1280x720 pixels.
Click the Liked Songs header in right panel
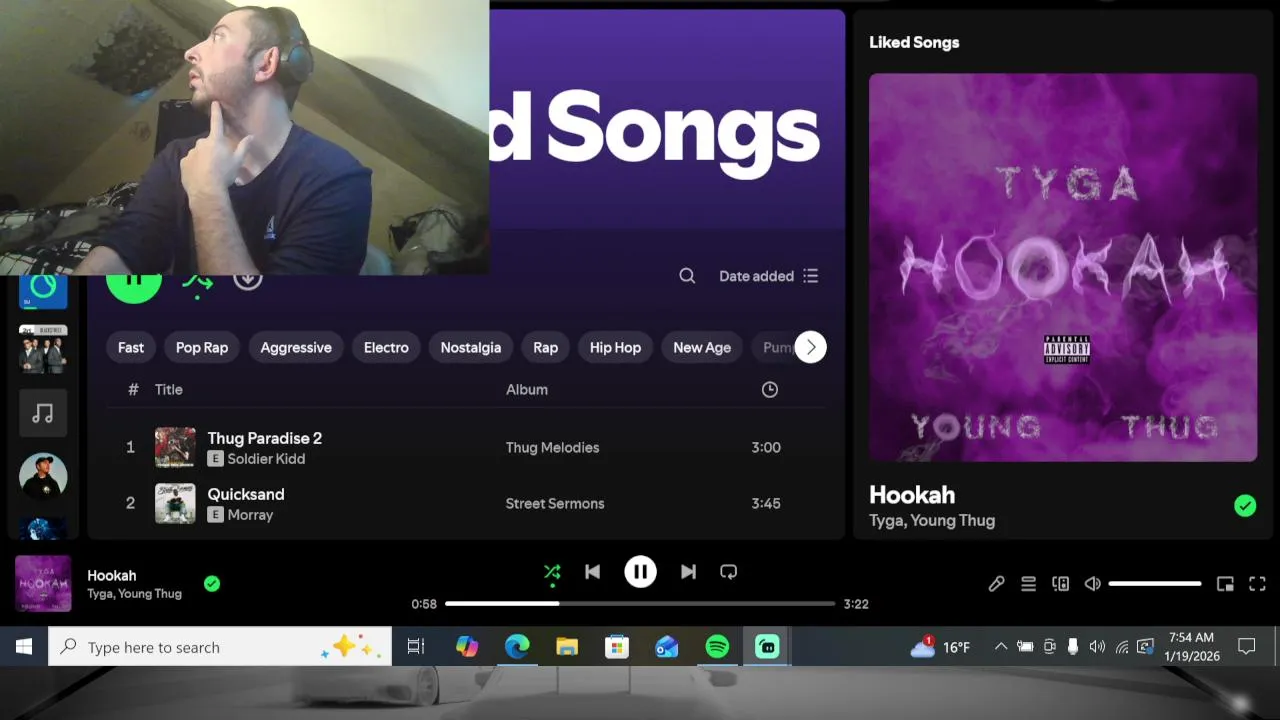[x=914, y=42]
